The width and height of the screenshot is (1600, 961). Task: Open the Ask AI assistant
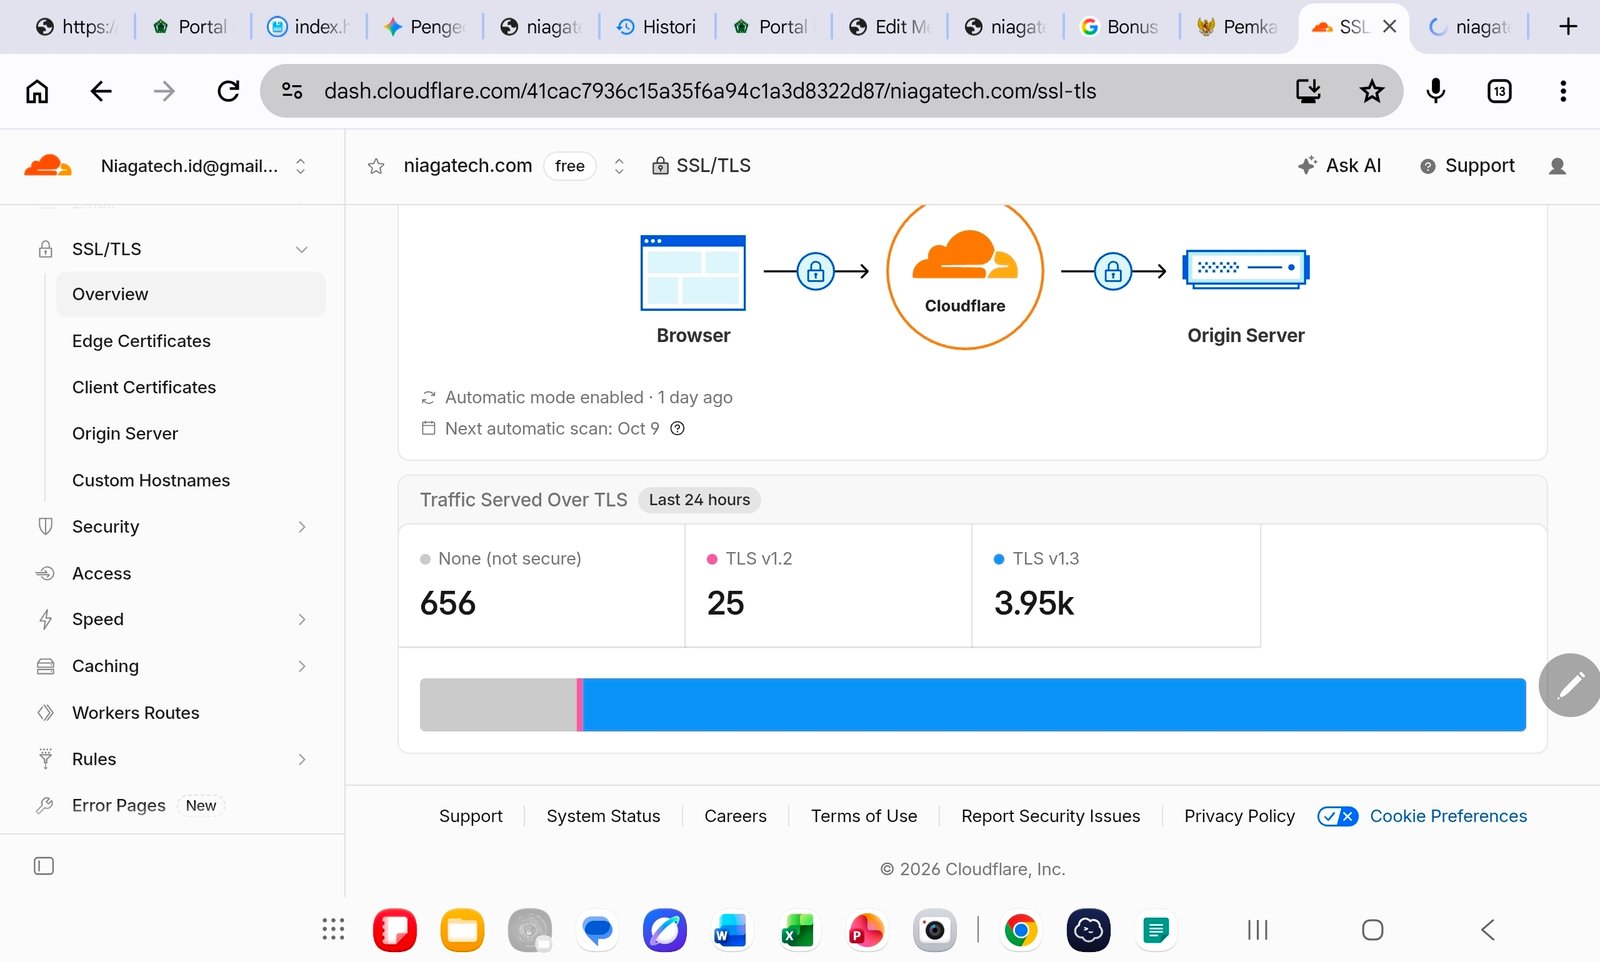[x=1339, y=166]
